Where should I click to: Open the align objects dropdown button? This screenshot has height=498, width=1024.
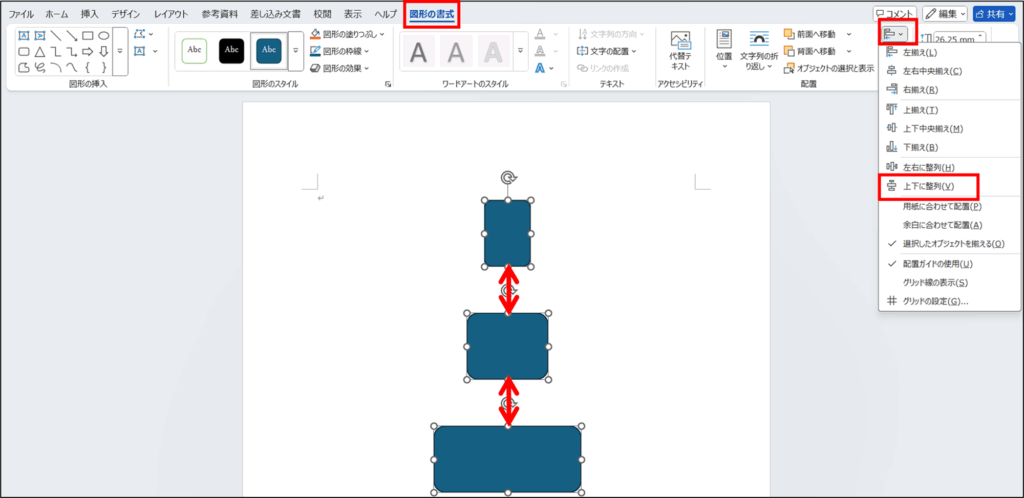coord(894,35)
